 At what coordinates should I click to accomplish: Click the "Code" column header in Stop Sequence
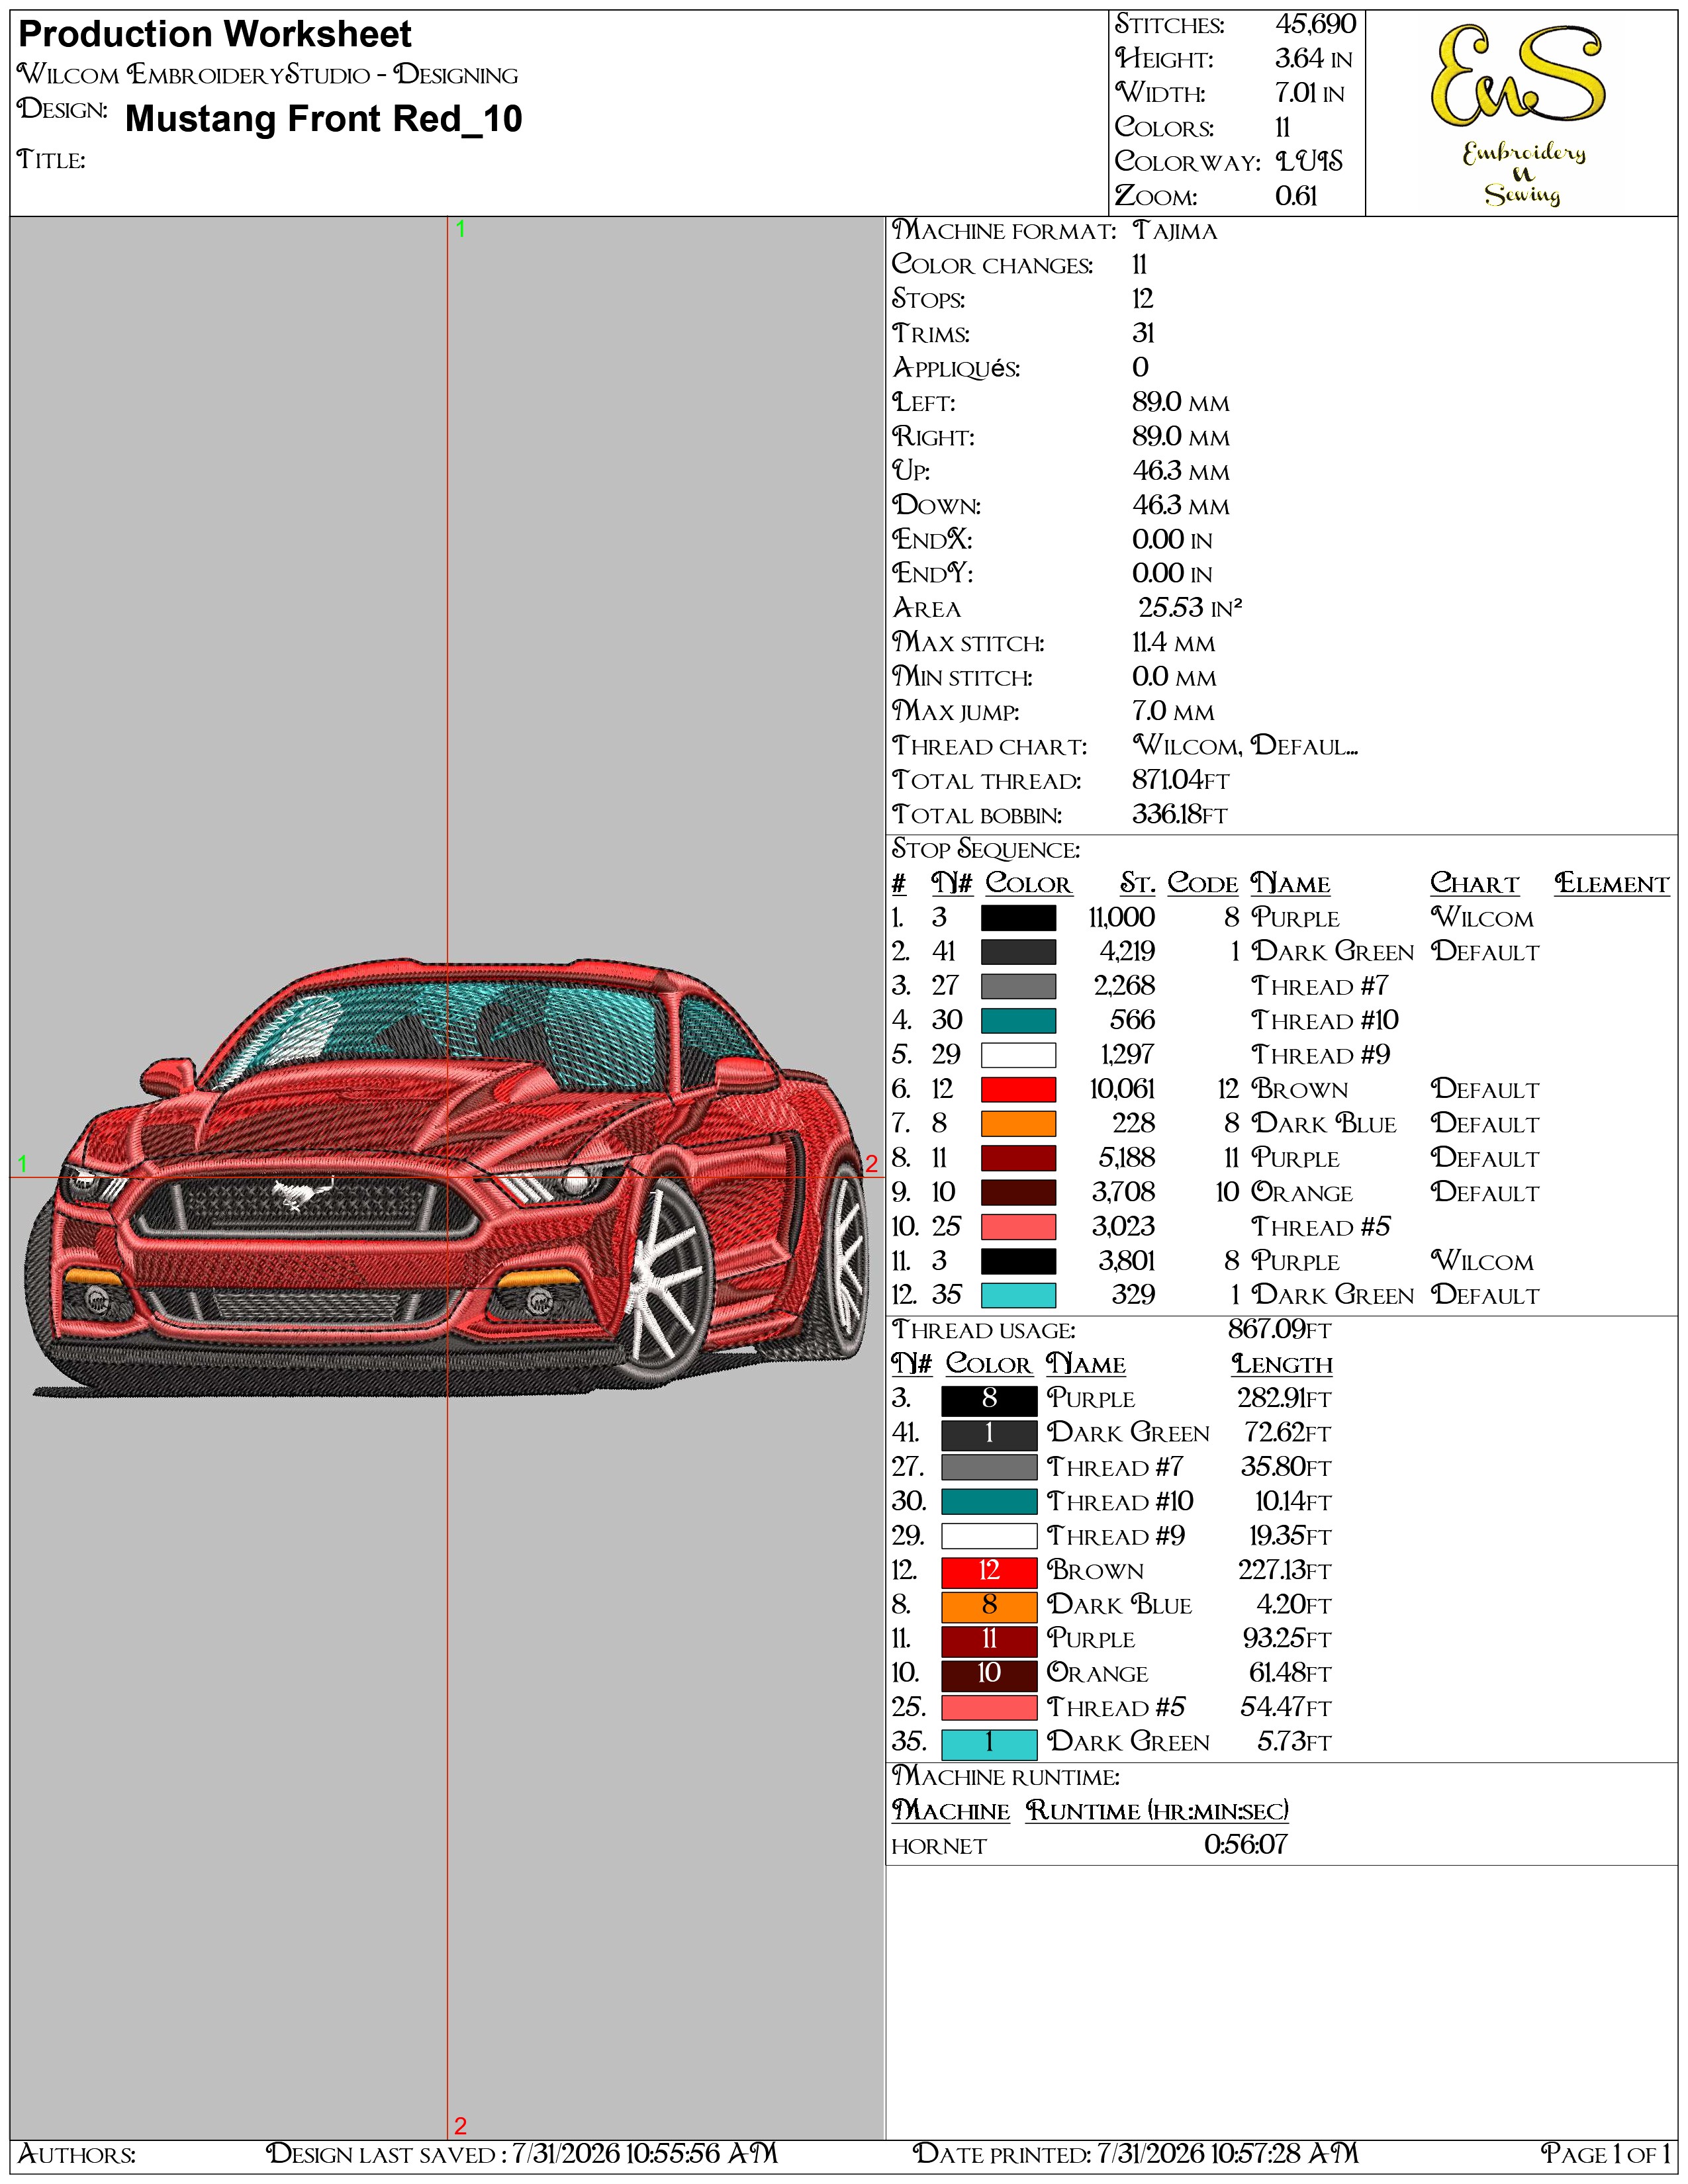tap(1202, 884)
